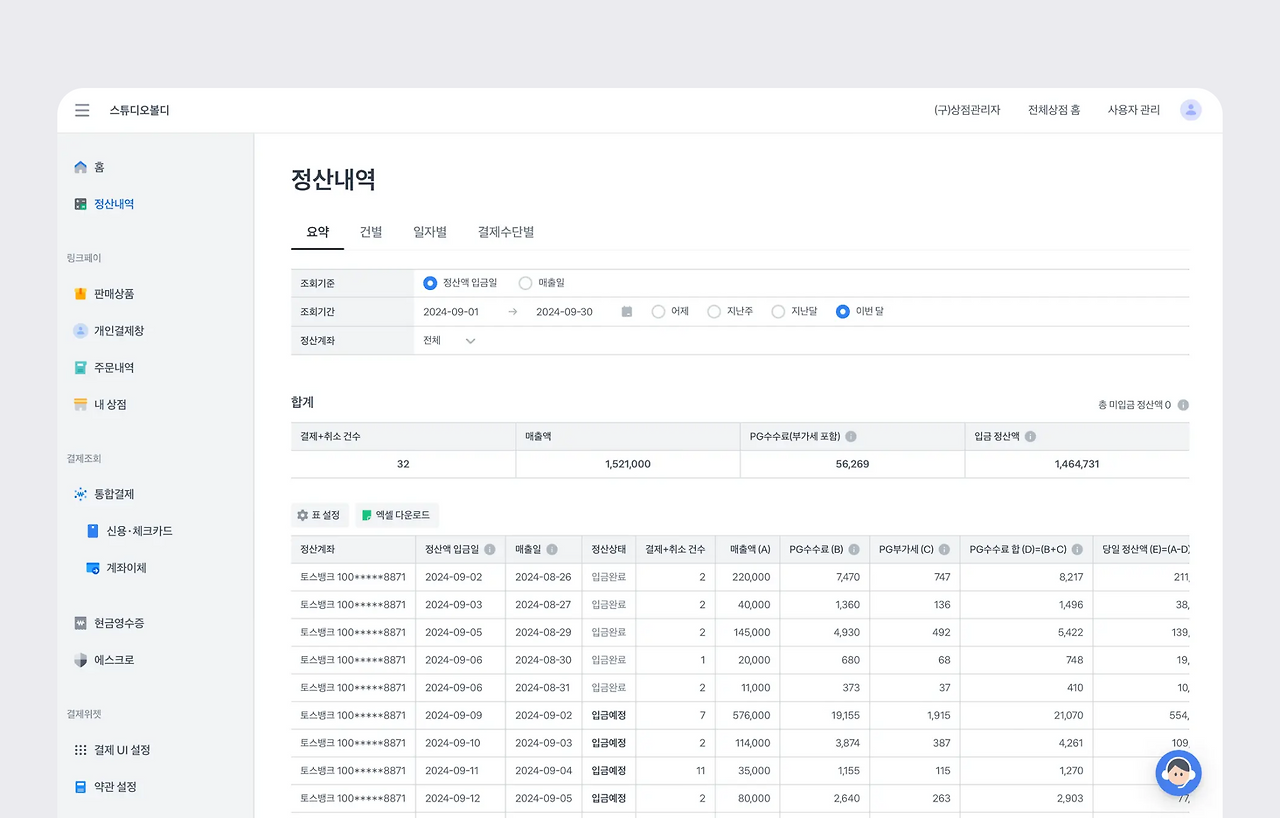Open the (구)상점관리자 link

coord(967,110)
